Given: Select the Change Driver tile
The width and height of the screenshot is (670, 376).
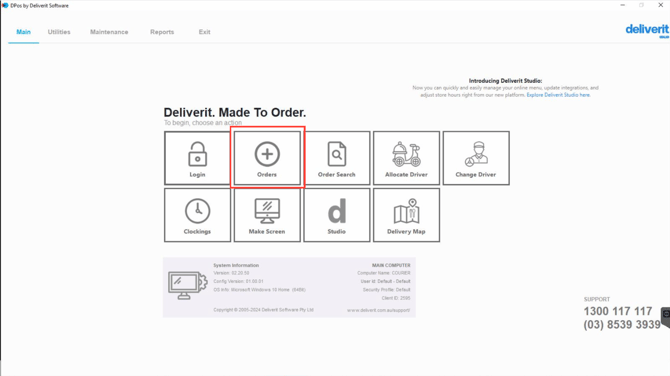Looking at the screenshot, I should click(476, 158).
